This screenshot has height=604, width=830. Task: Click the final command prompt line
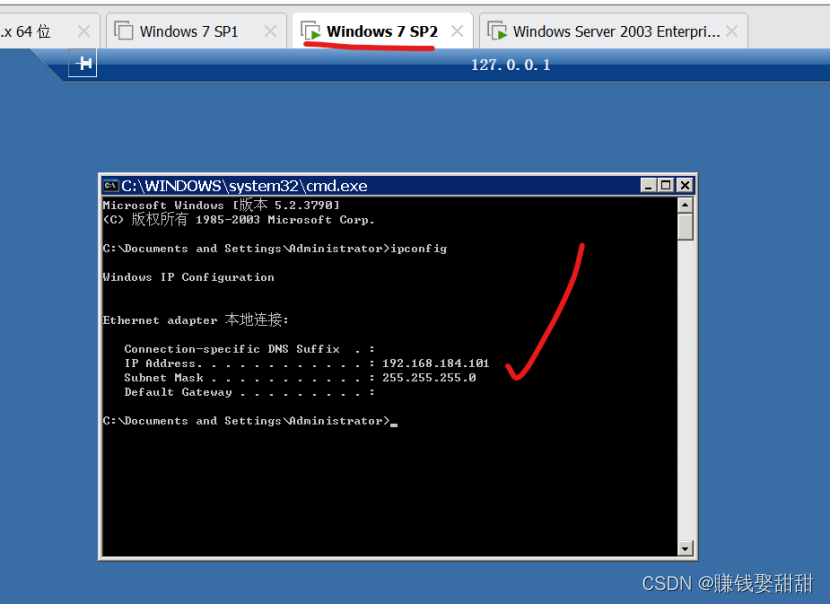click(x=250, y=421)
